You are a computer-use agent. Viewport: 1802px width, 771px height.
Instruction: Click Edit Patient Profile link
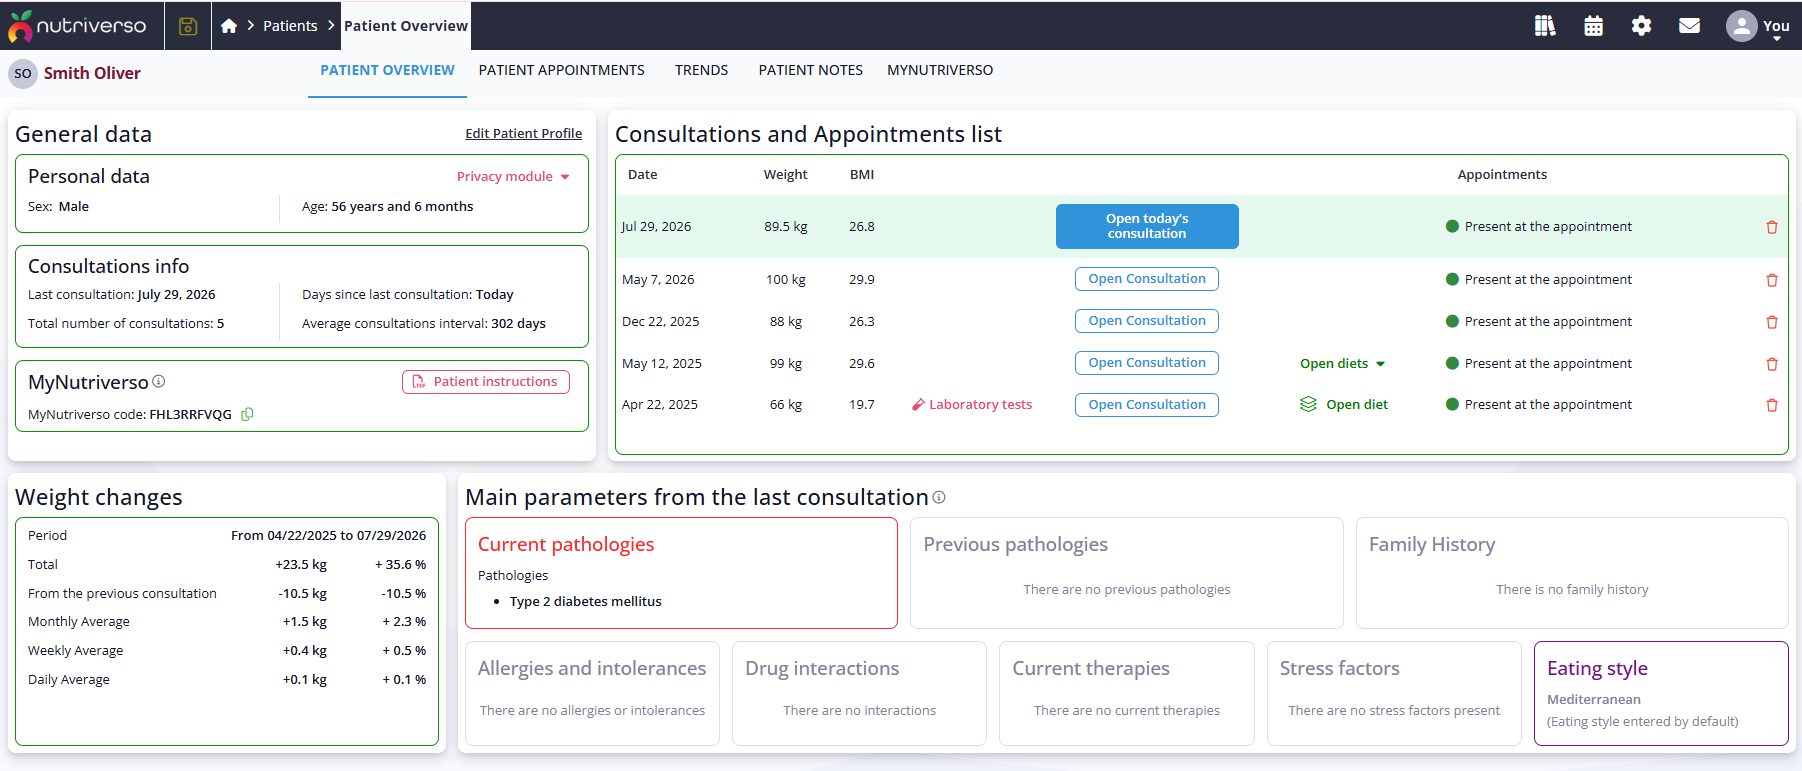click(523, 133)
